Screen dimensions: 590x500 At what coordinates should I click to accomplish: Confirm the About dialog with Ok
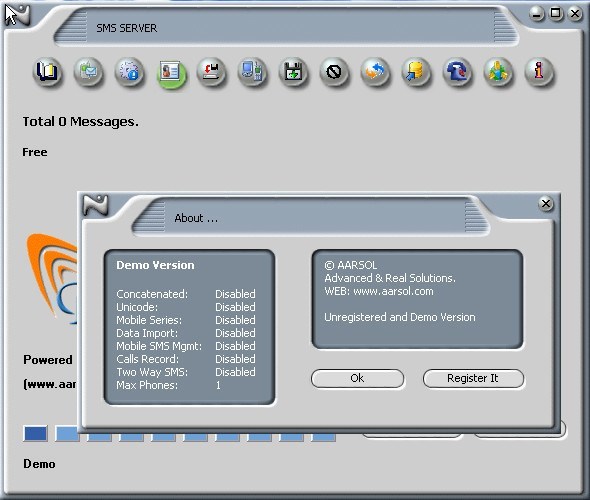pos(357,378)
